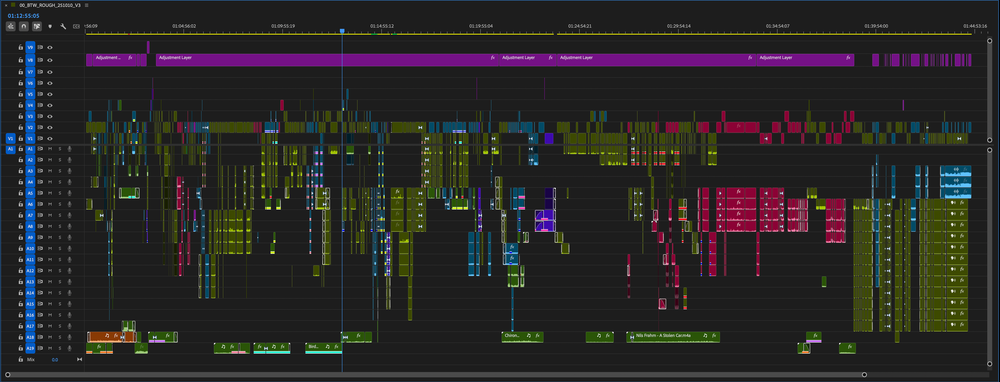The image size is (1000, 382).
Task: Toggle the insert sequences as nests button
Action: [x=11, y=27]
